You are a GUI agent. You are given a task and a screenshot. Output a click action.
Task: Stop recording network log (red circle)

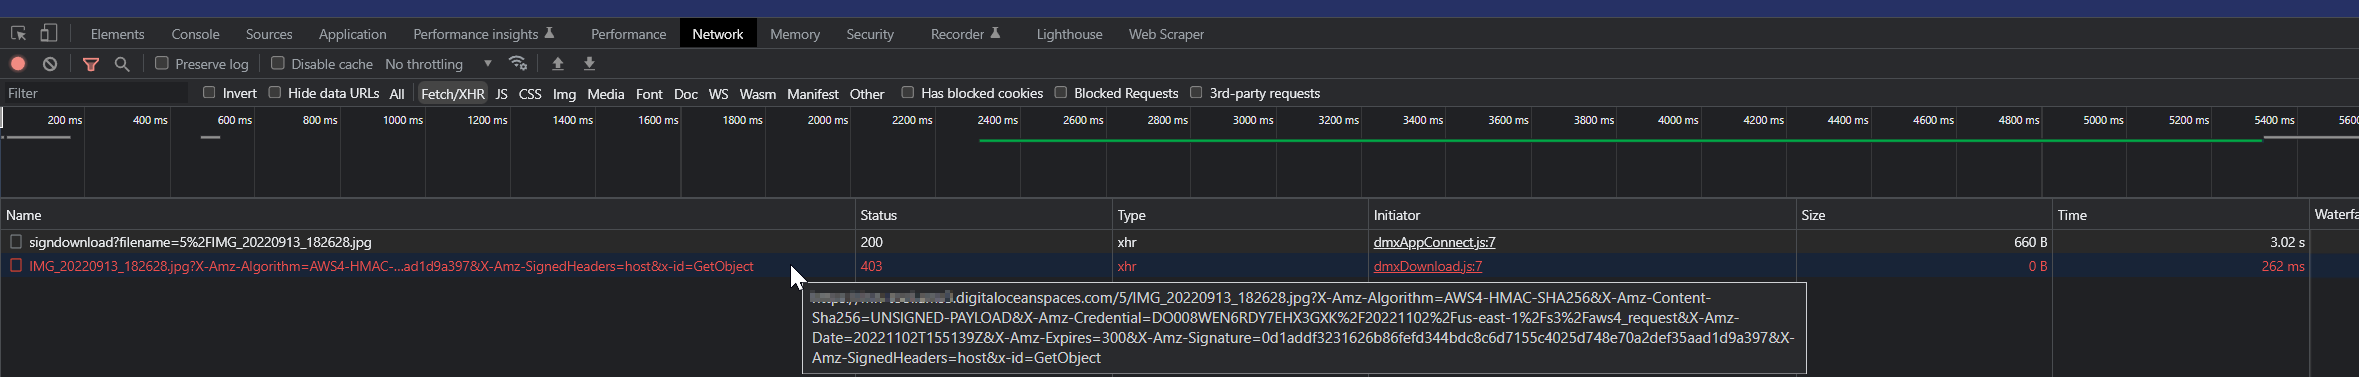tap(18, 64)
